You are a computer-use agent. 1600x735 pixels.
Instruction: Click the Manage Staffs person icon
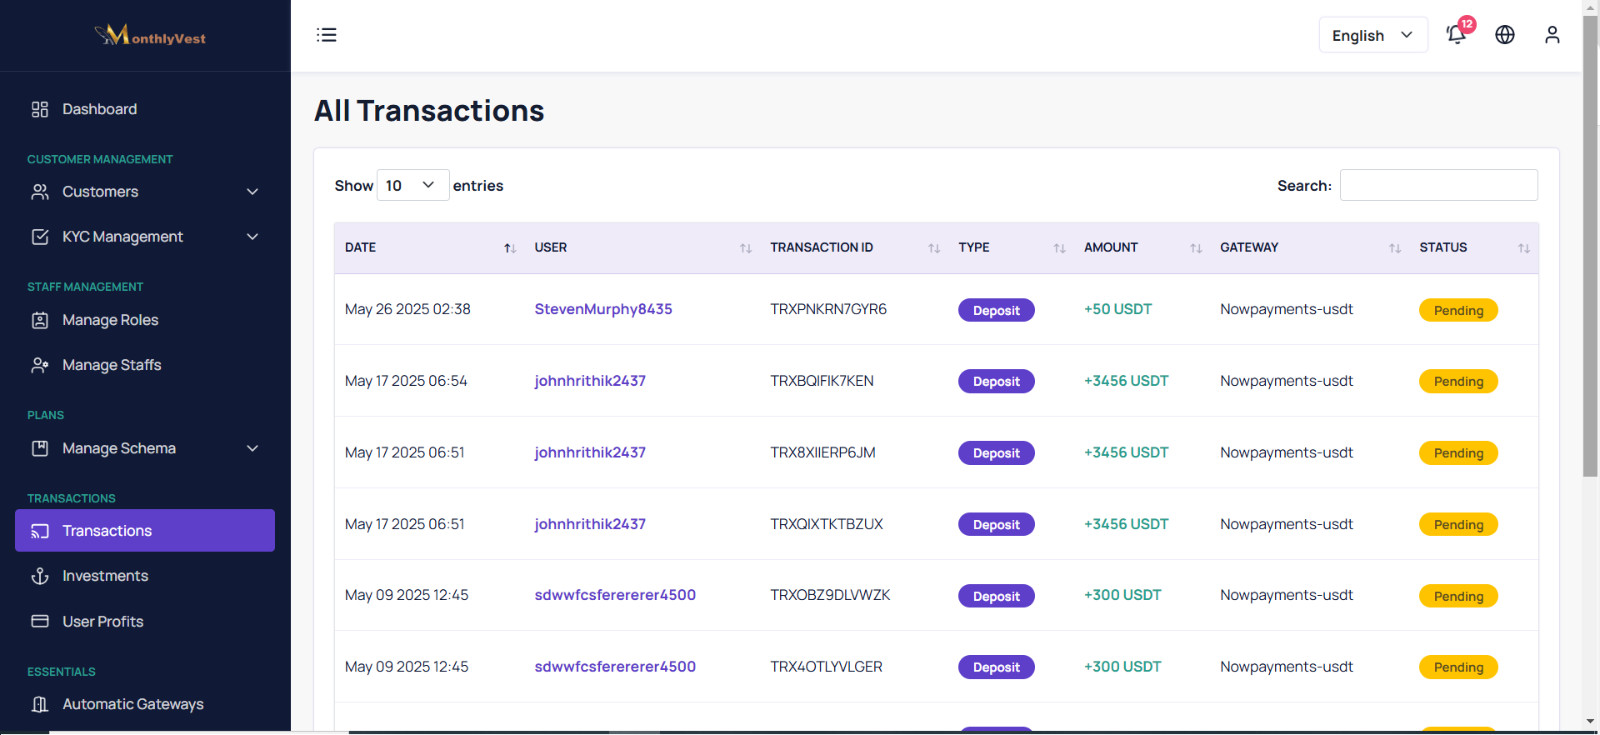click(x=40, y=365)
